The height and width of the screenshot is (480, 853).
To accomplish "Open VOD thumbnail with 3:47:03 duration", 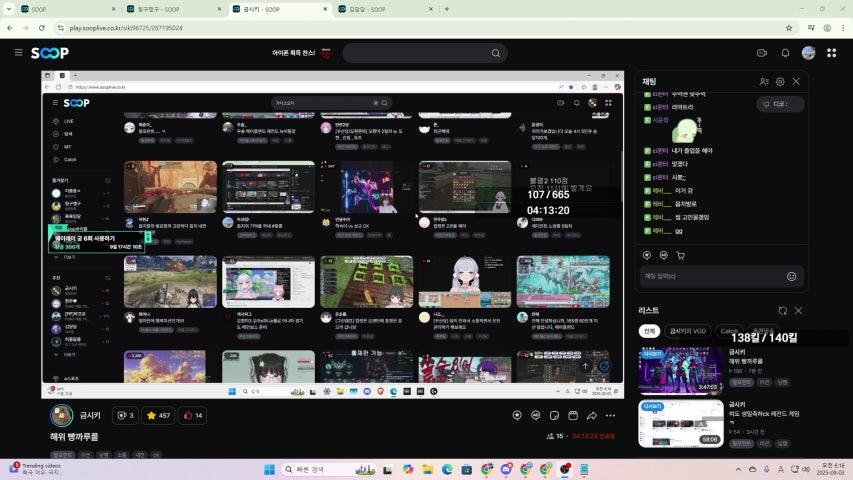I will click(681, 371).
